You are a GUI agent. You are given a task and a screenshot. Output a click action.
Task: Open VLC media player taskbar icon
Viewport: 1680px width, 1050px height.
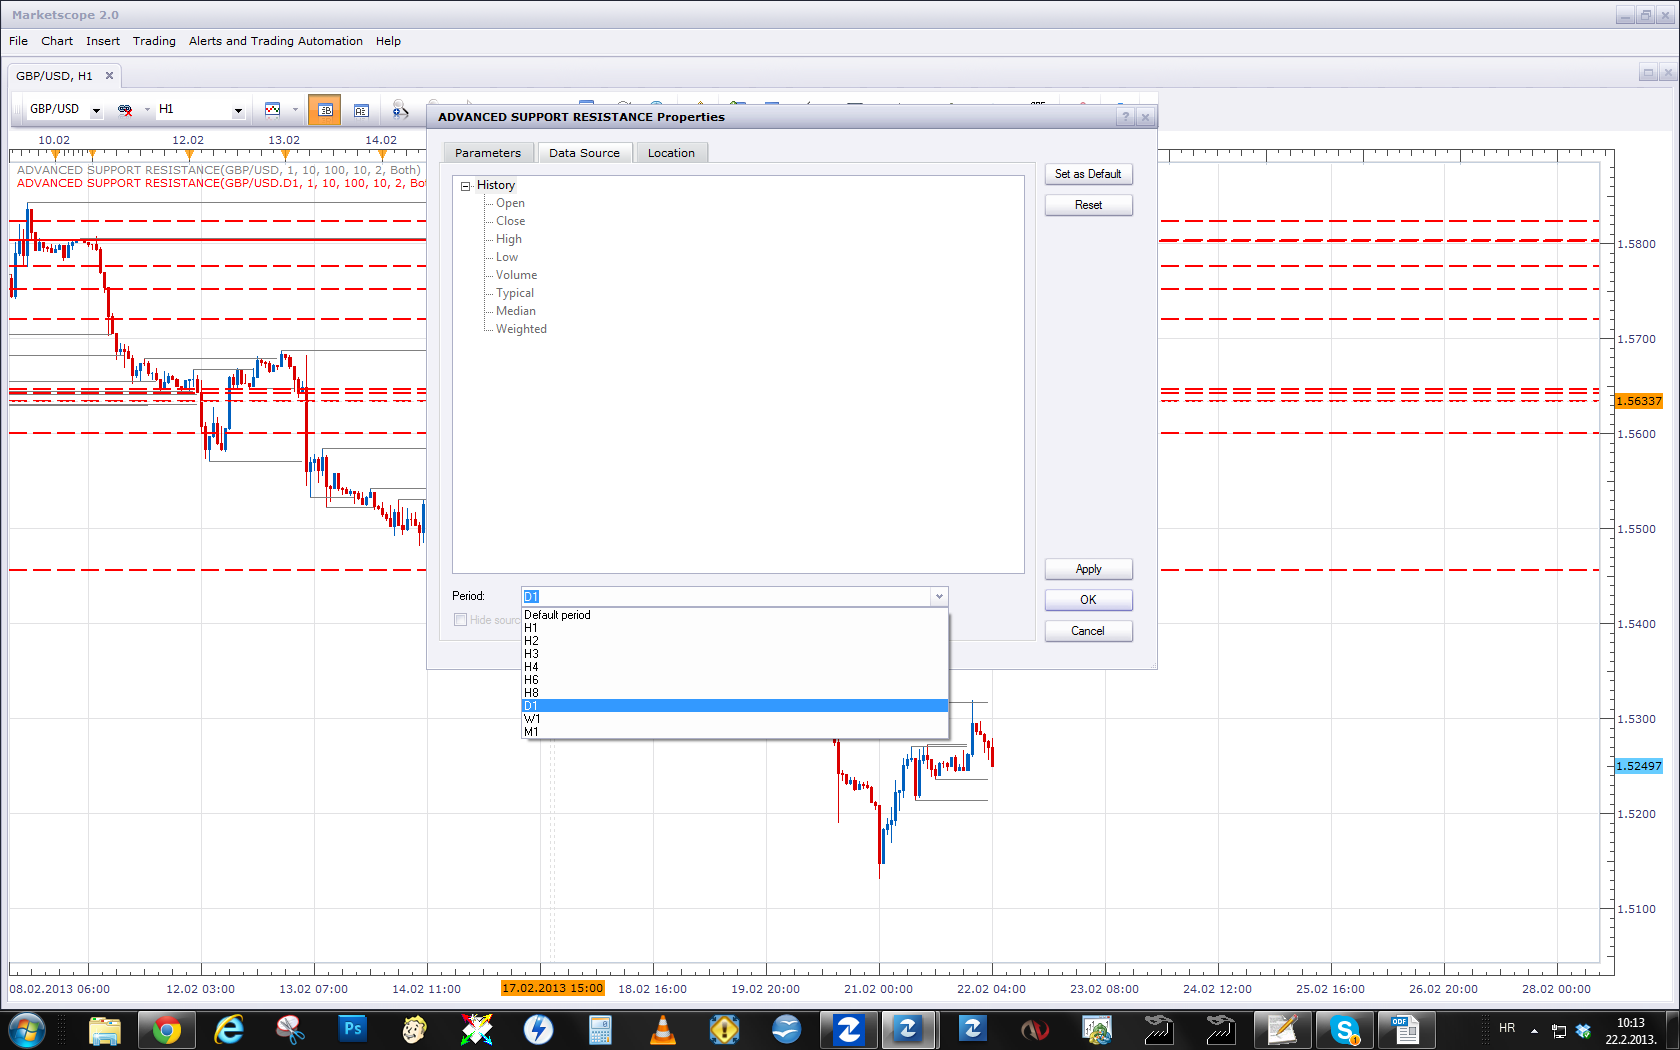tap(662, 1029)
